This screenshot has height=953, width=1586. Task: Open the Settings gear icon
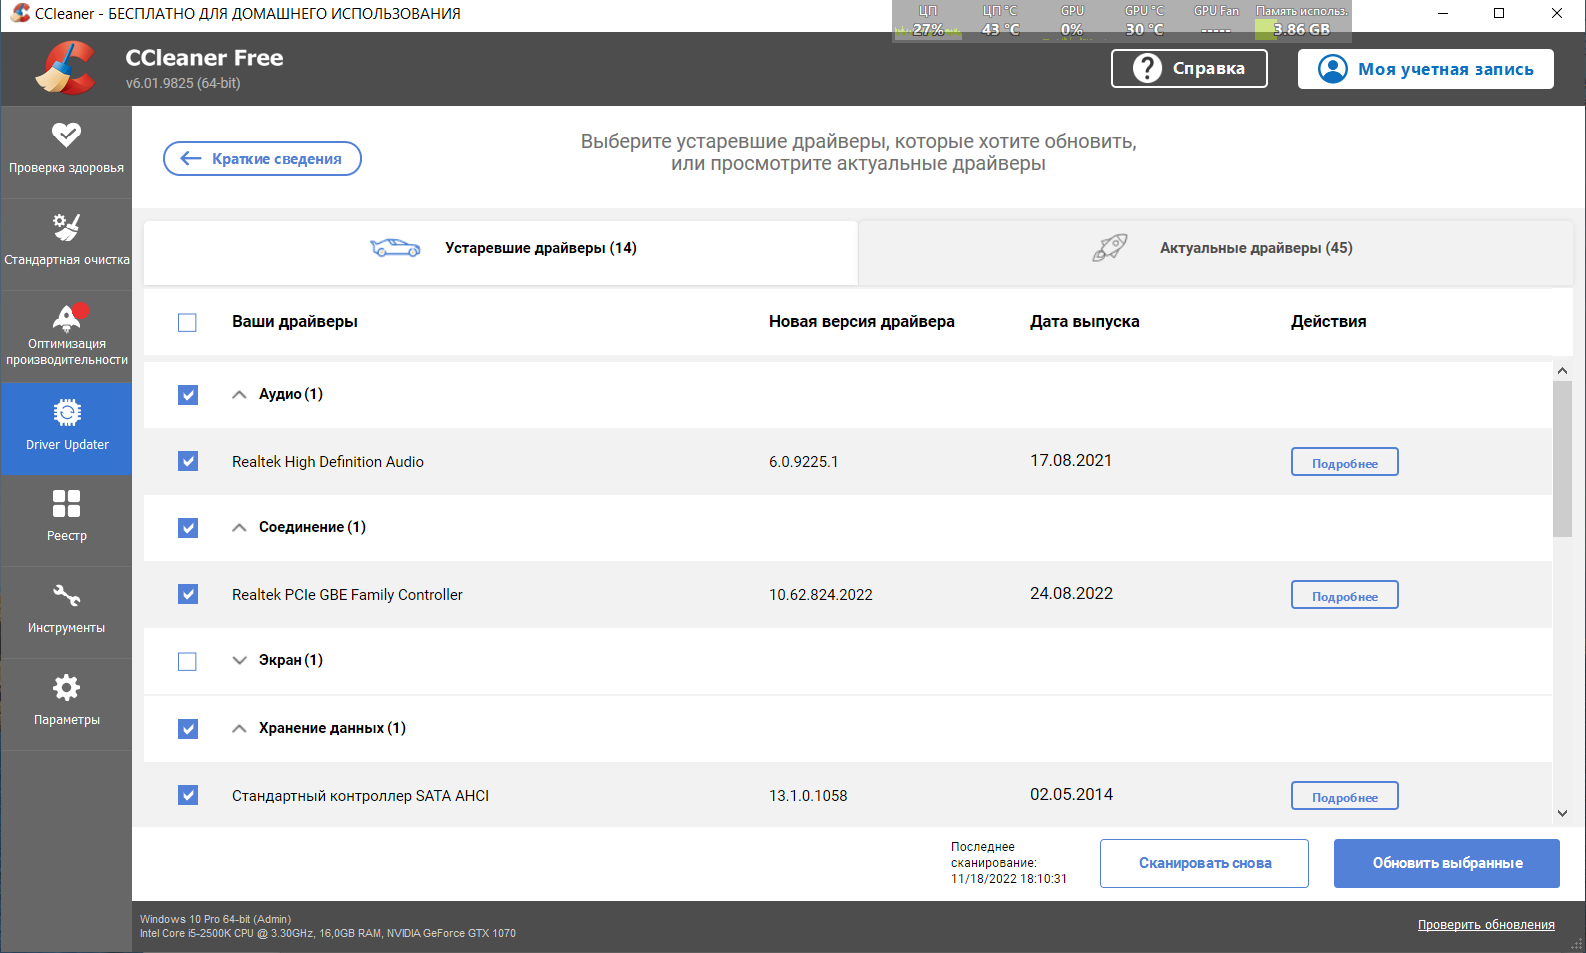tap(67, 688)
